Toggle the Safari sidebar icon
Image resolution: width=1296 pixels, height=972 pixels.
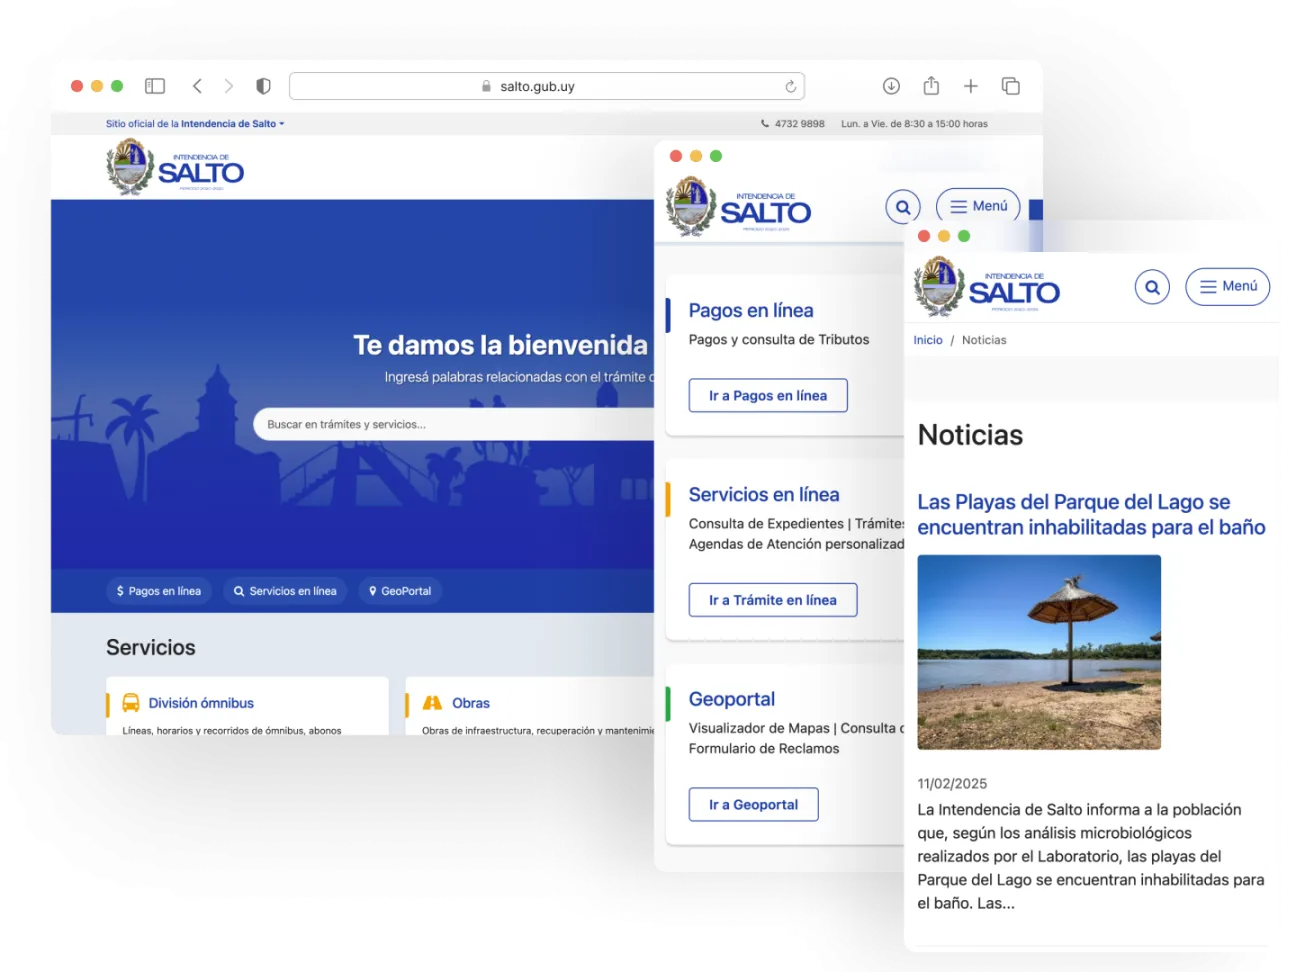[155, 86]
